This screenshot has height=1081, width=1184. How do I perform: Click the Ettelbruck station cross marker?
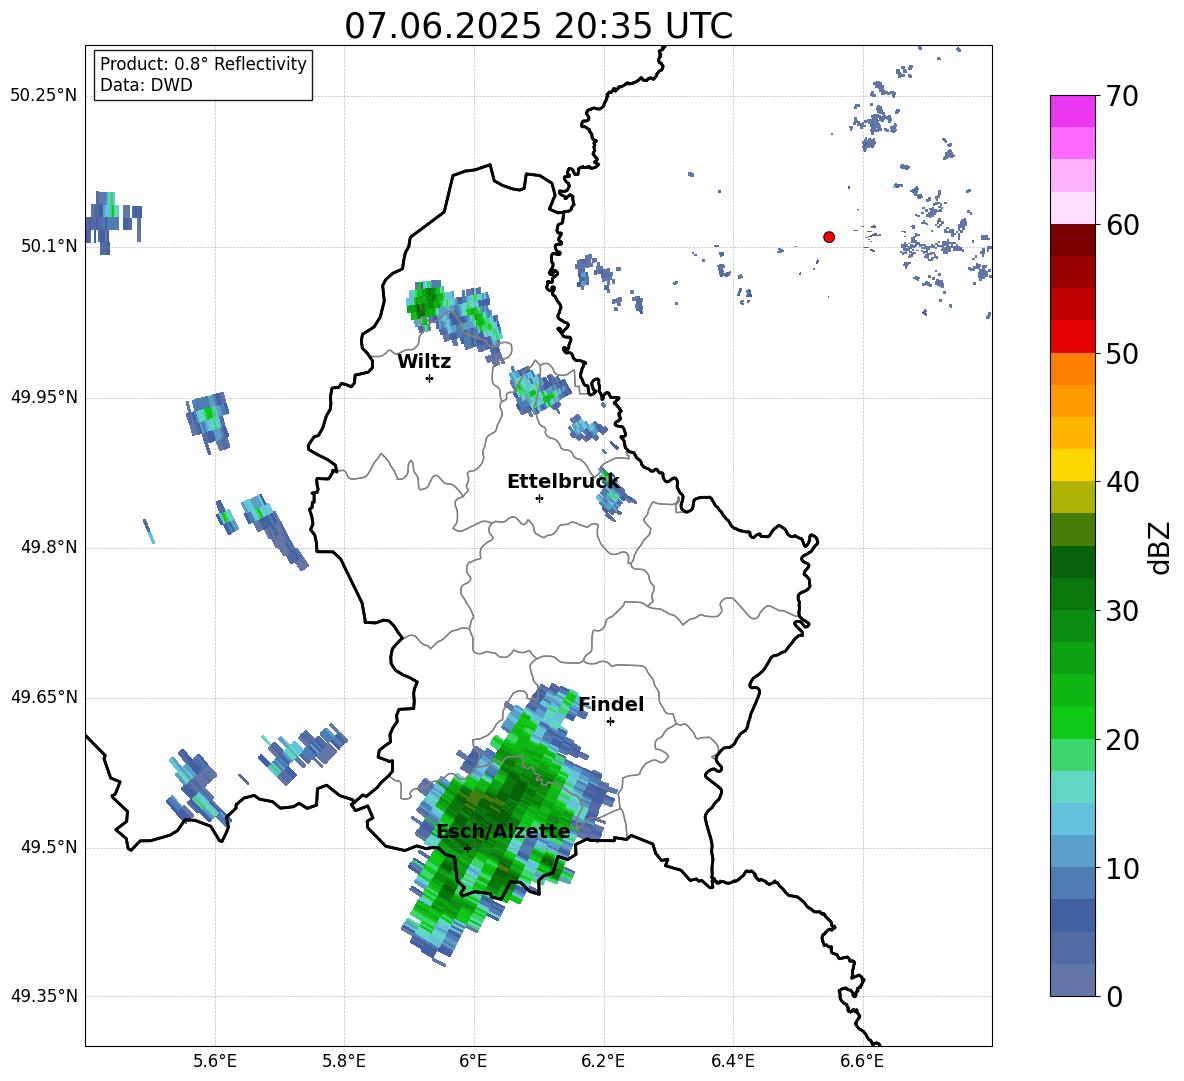pos(539,498)
